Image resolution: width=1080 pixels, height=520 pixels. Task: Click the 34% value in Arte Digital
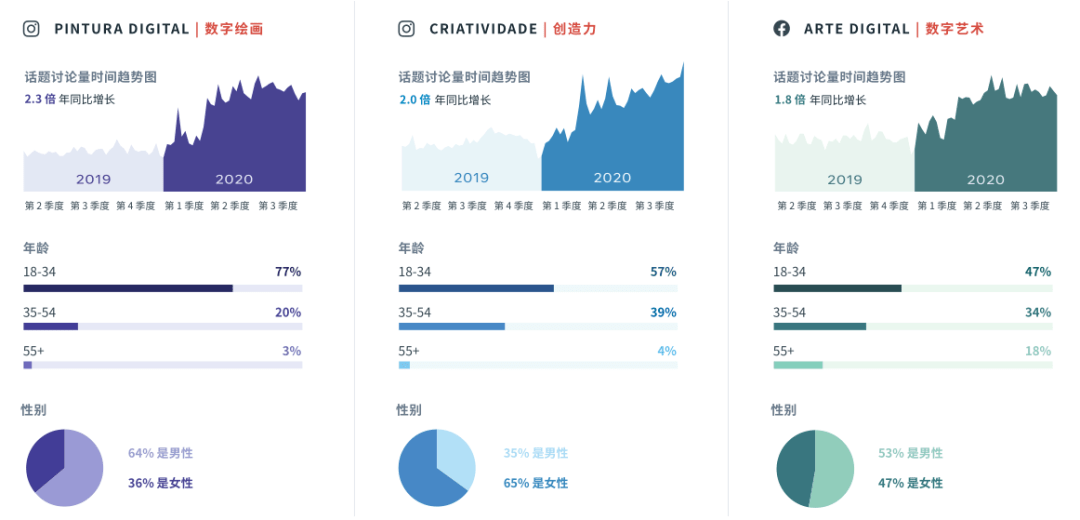1038,312
